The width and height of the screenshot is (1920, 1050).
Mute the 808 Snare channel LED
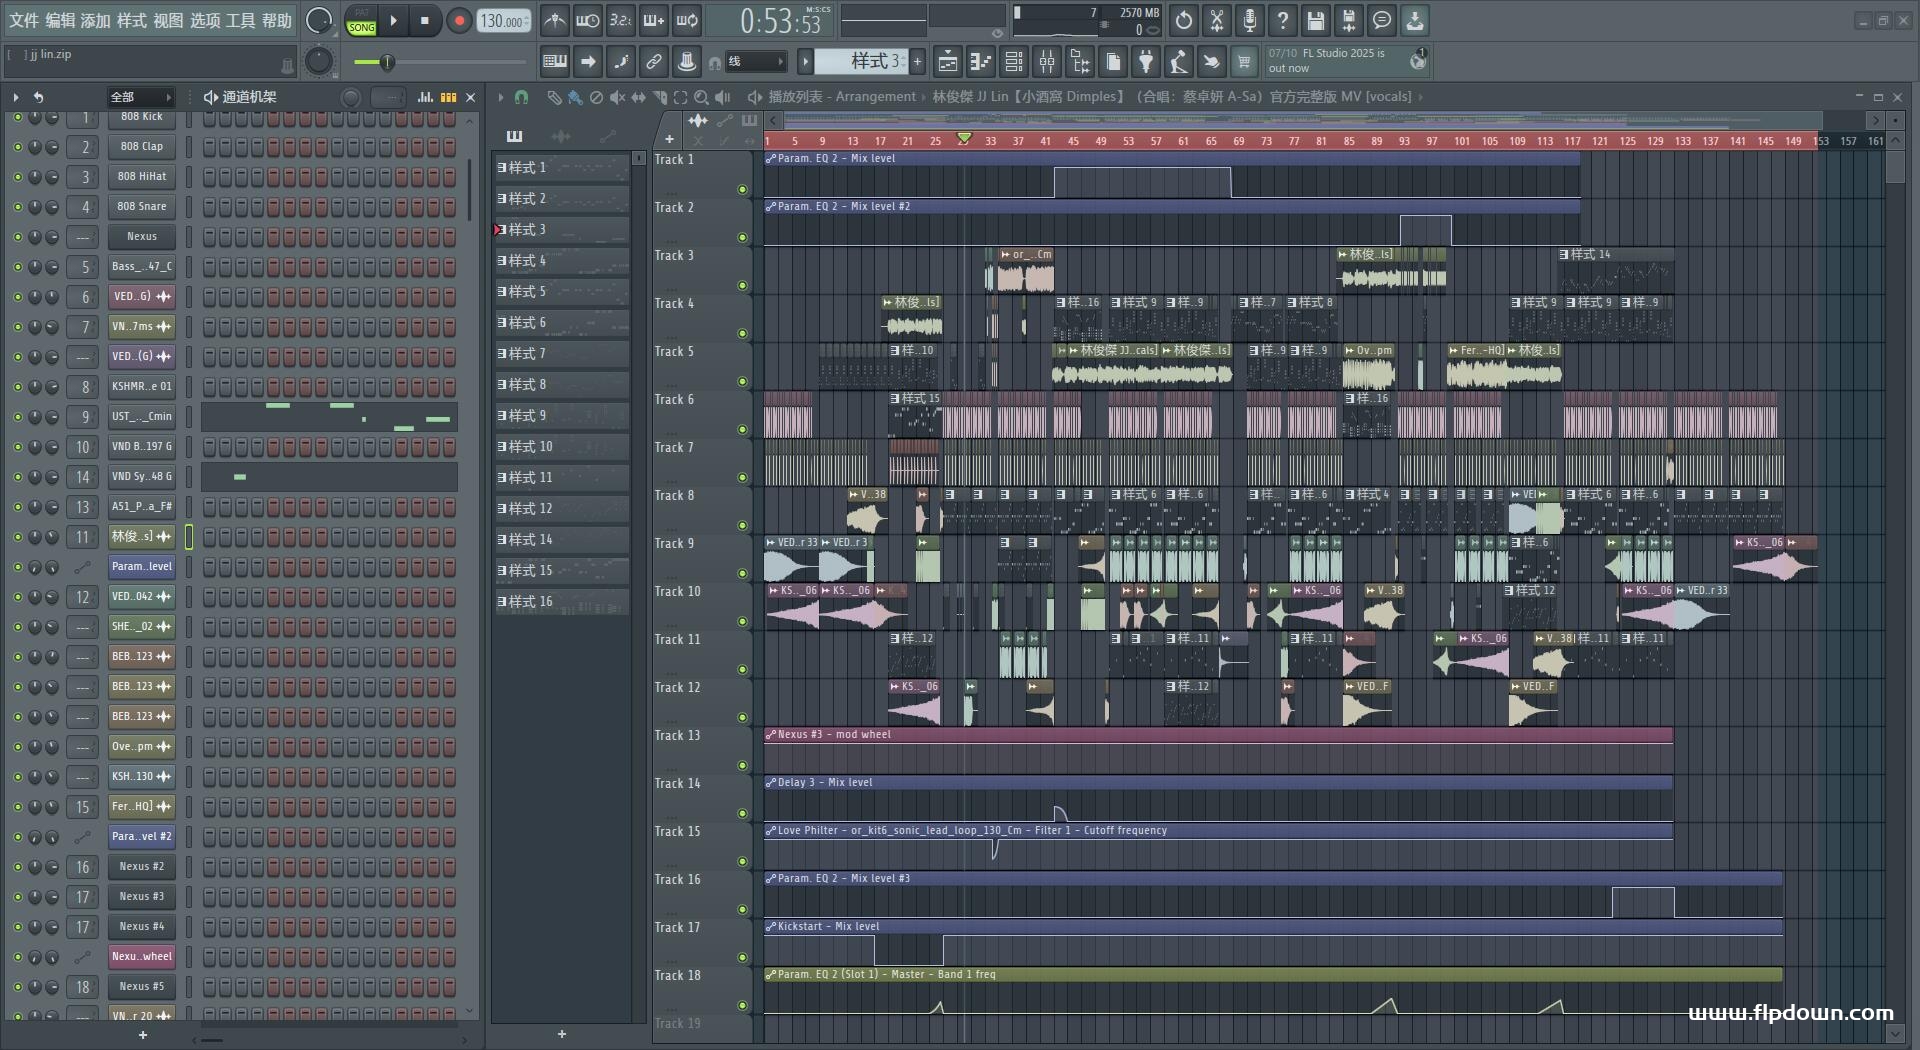pyautogui.click(x=17, y=207)
